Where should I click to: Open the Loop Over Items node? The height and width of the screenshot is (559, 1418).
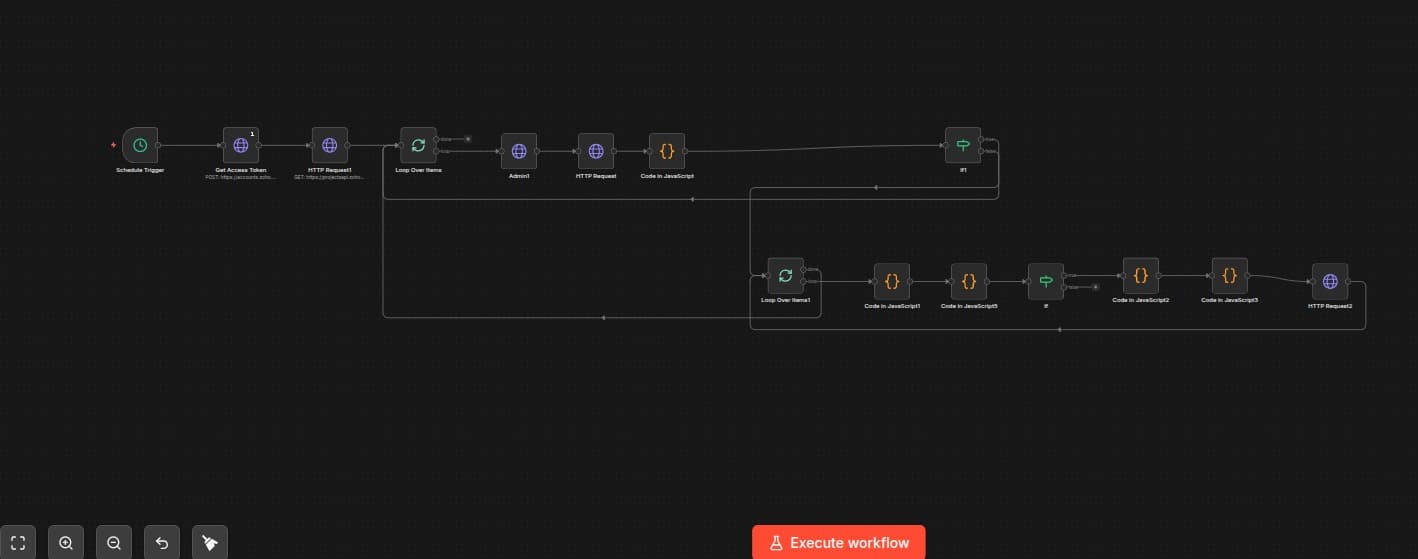(x=418, y=146)
